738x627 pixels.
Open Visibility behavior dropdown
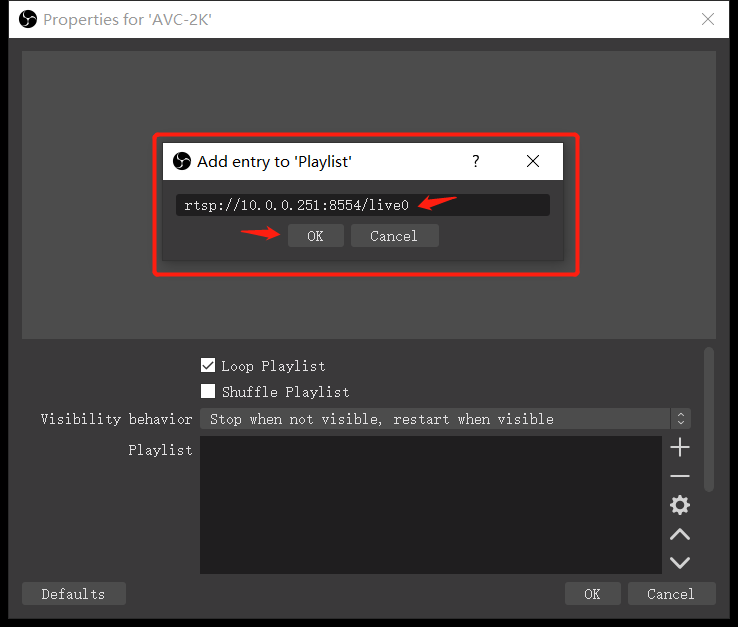[445, 419]
